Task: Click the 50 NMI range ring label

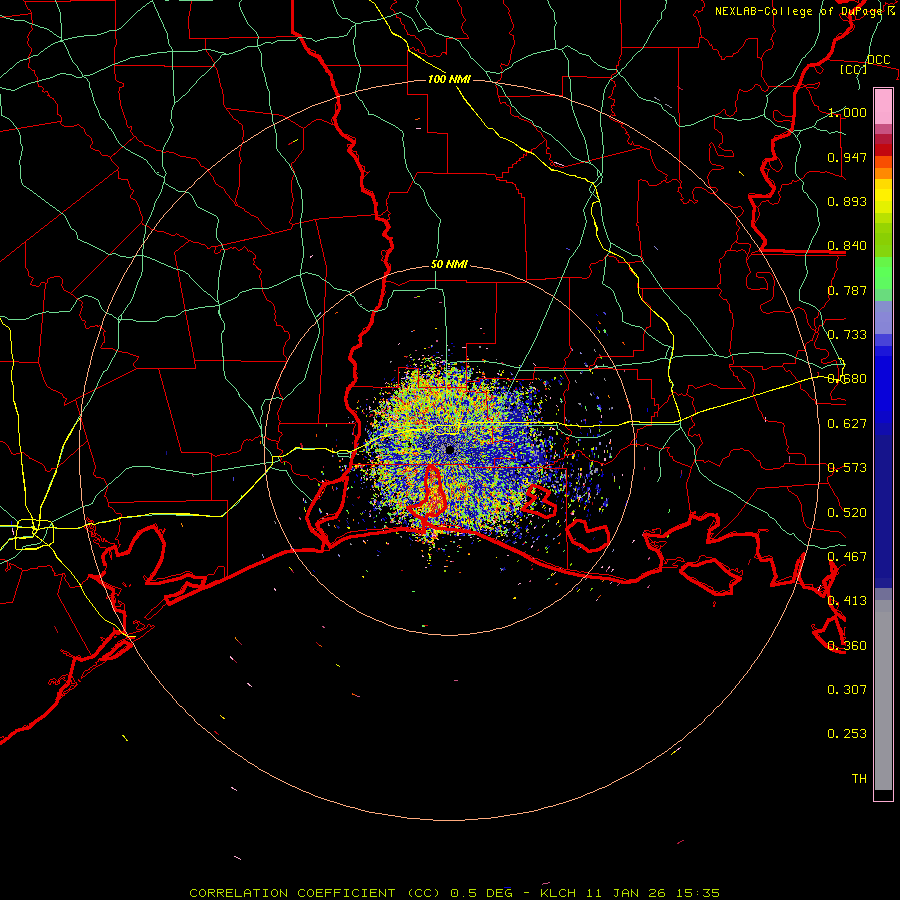Action: pos(449,265)
